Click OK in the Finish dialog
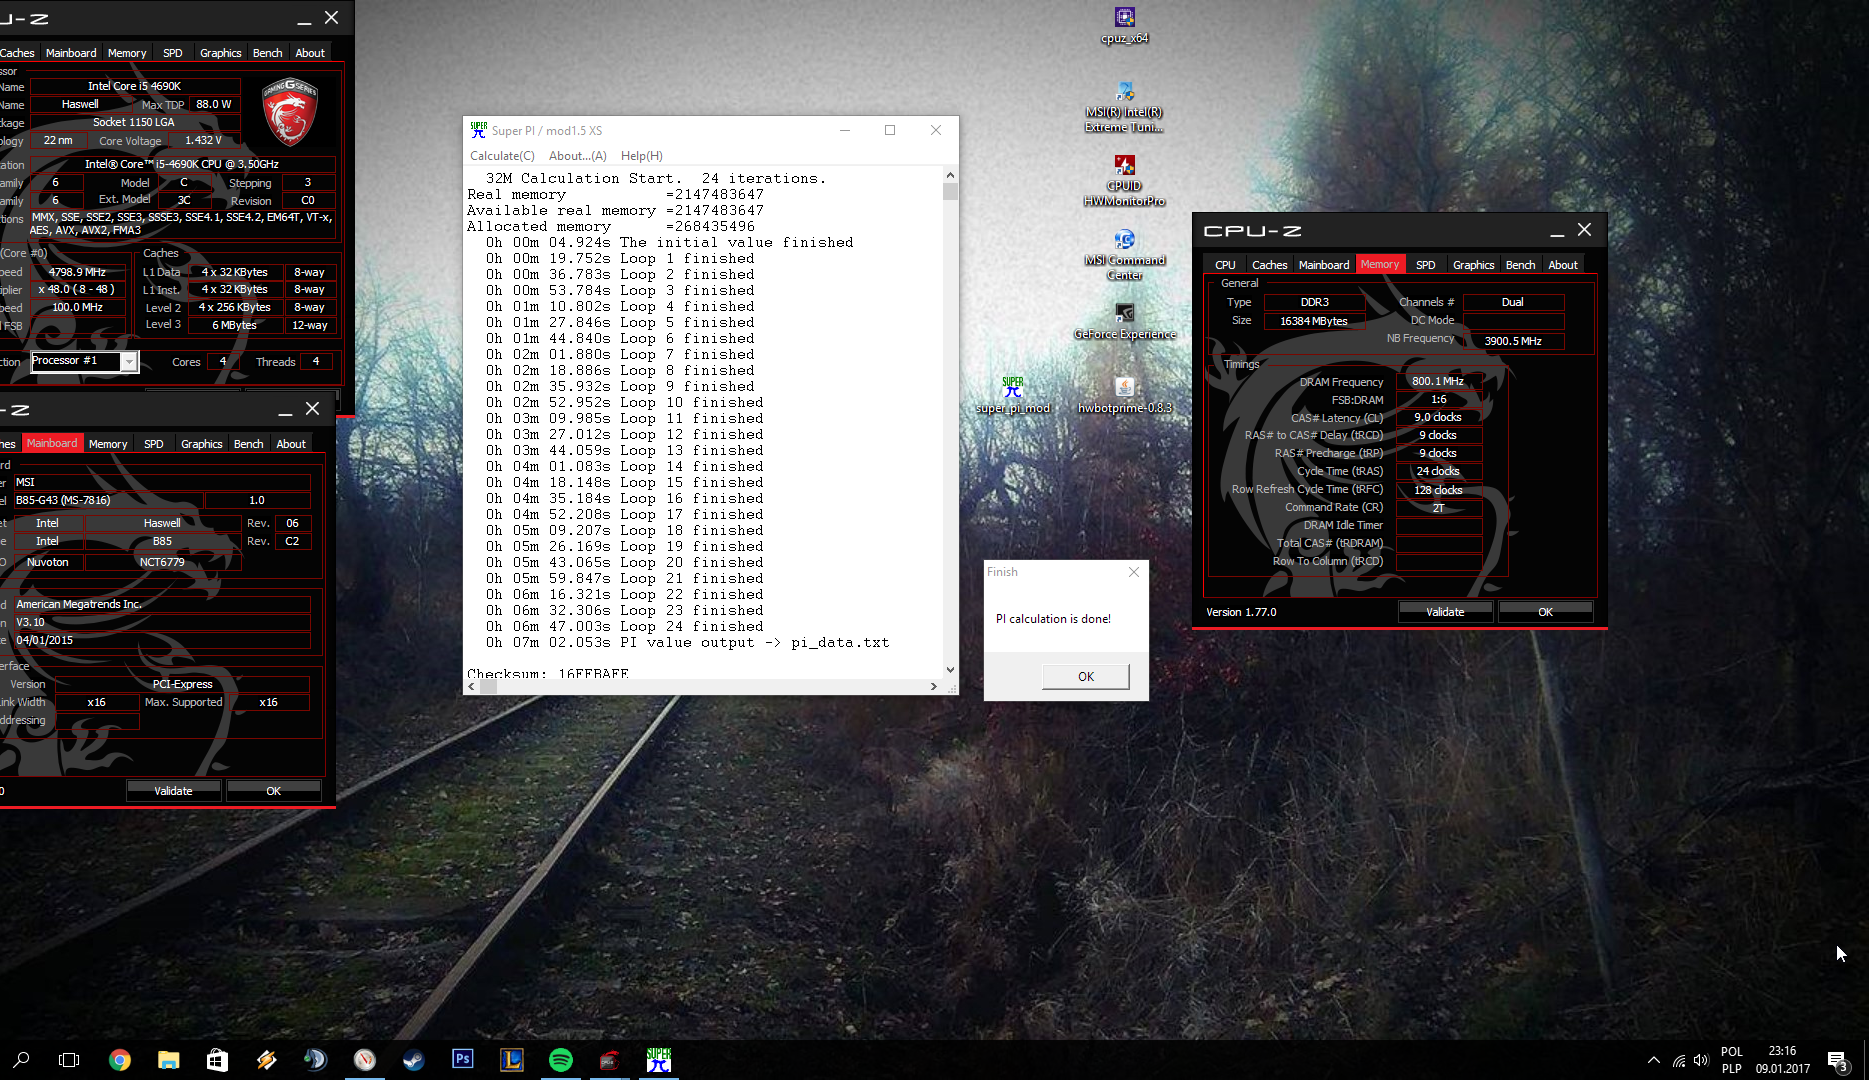Screen dimensions: 1869x1080 tap(1086, 677)
